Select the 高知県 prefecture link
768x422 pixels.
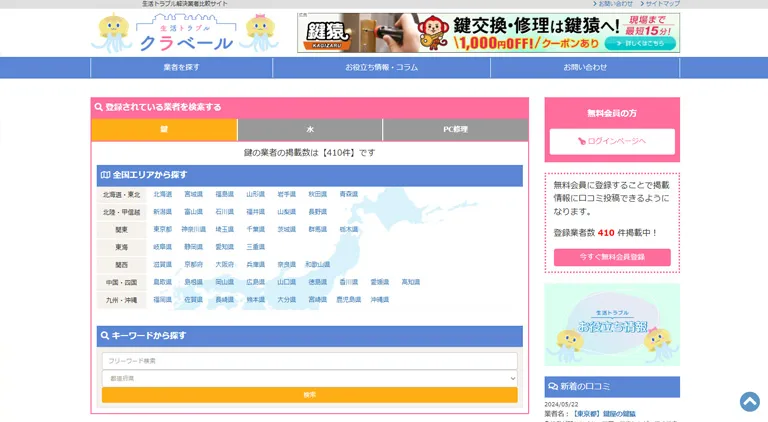[410, 282]
